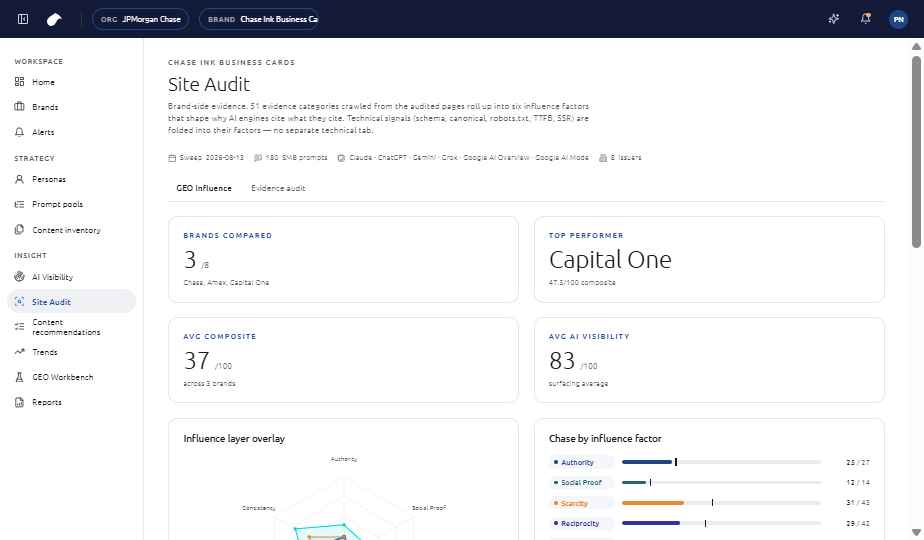Image resolution: width=924 pixels, height=540 pixels.
Task: Collapse the sidebar panel icon
Action: click(x=23, y=19)
